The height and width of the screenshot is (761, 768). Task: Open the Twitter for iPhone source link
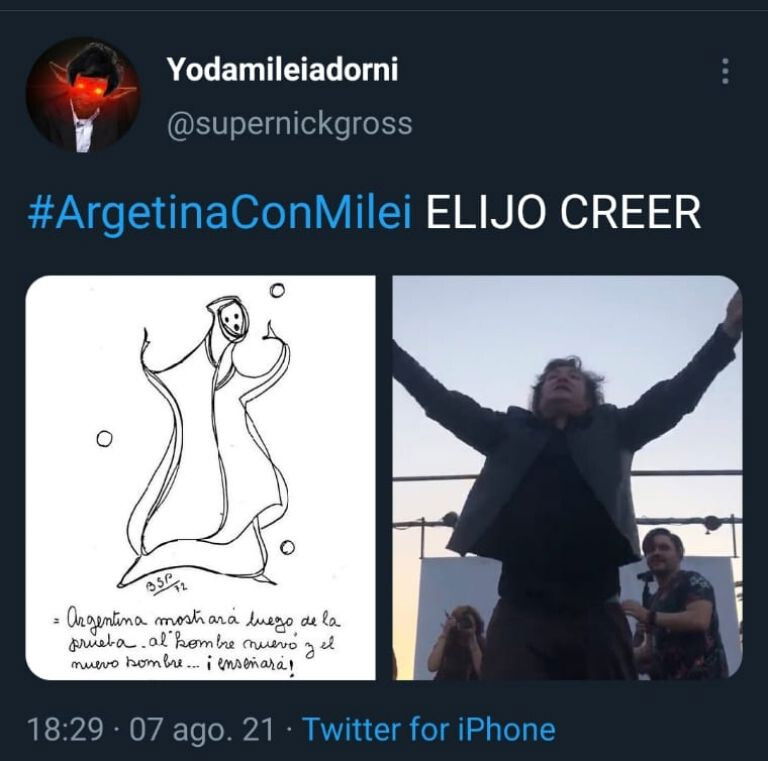[x=429, y=730]
